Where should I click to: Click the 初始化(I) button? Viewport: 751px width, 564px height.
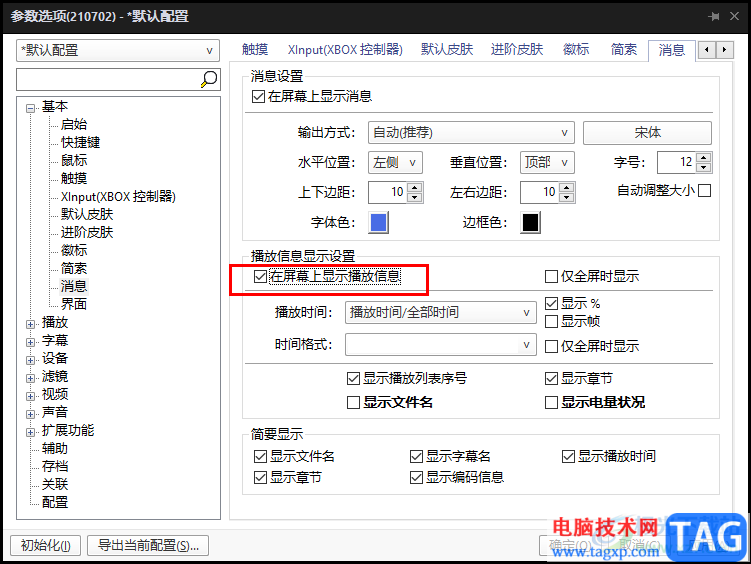[x=46, y=545]
